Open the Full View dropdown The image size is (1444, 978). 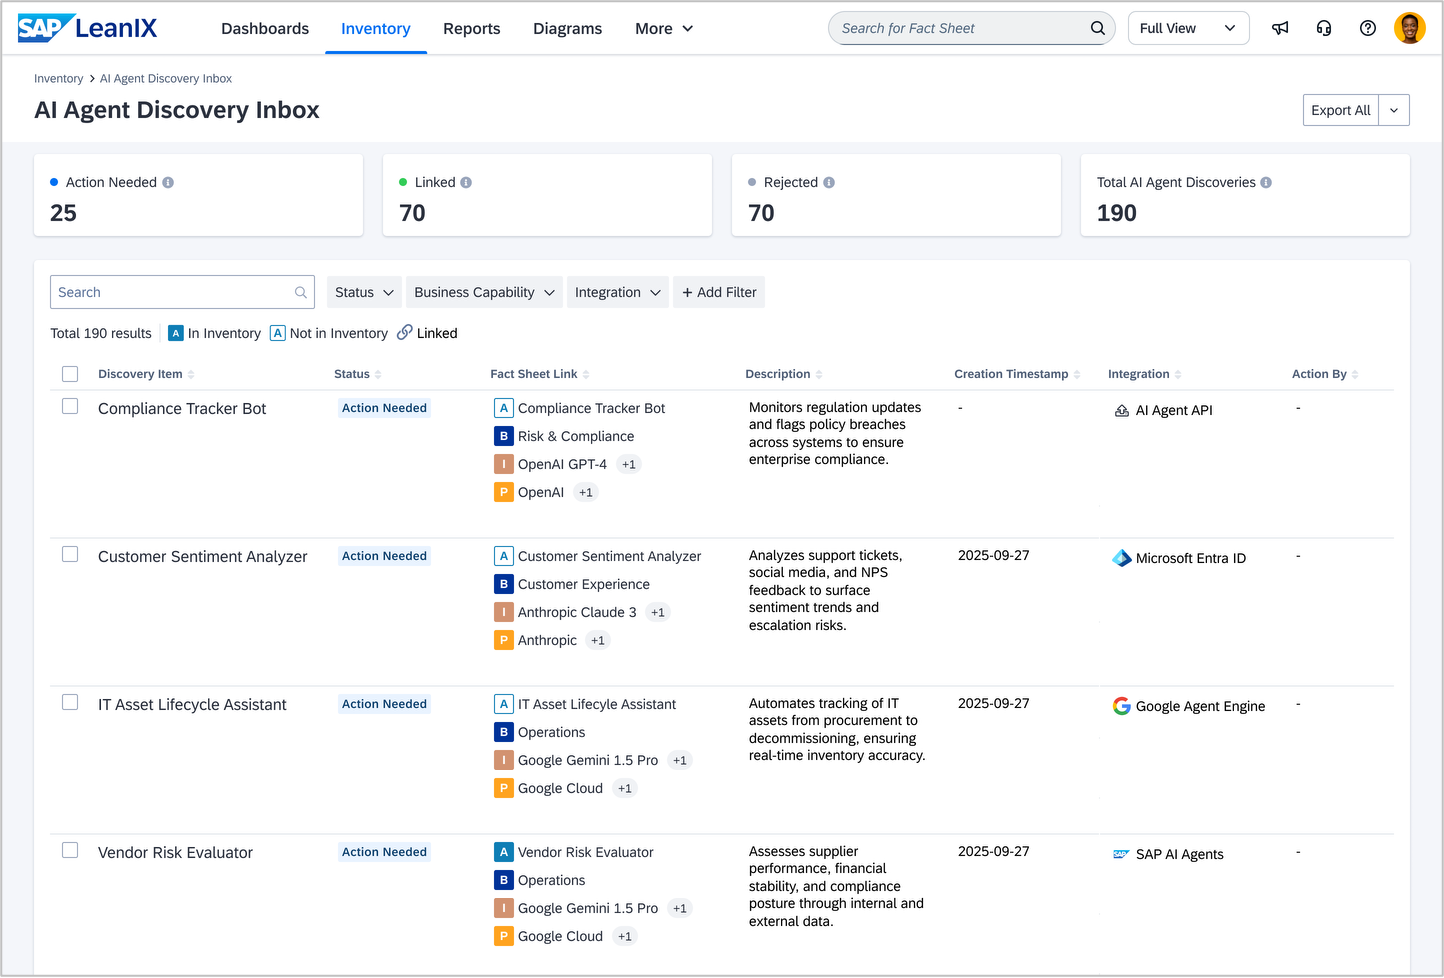[1187, 28]
